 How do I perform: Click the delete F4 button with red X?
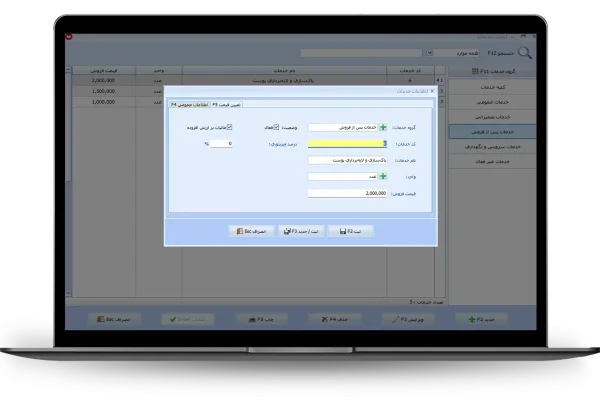[320, 318]
